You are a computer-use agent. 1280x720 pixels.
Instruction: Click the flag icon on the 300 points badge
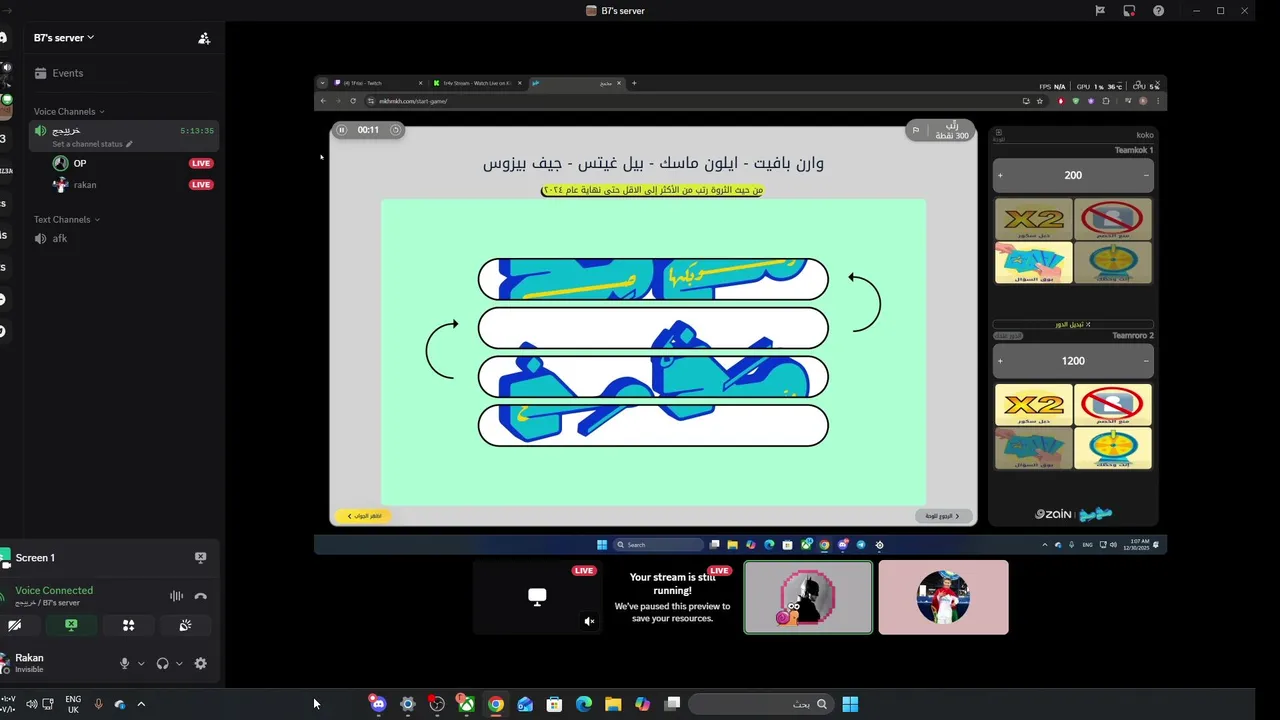(915, 131)
